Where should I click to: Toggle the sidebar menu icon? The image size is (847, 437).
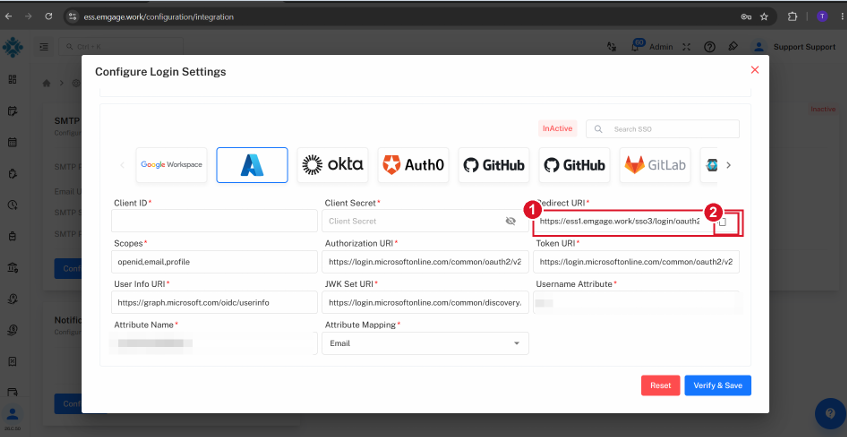44,47
